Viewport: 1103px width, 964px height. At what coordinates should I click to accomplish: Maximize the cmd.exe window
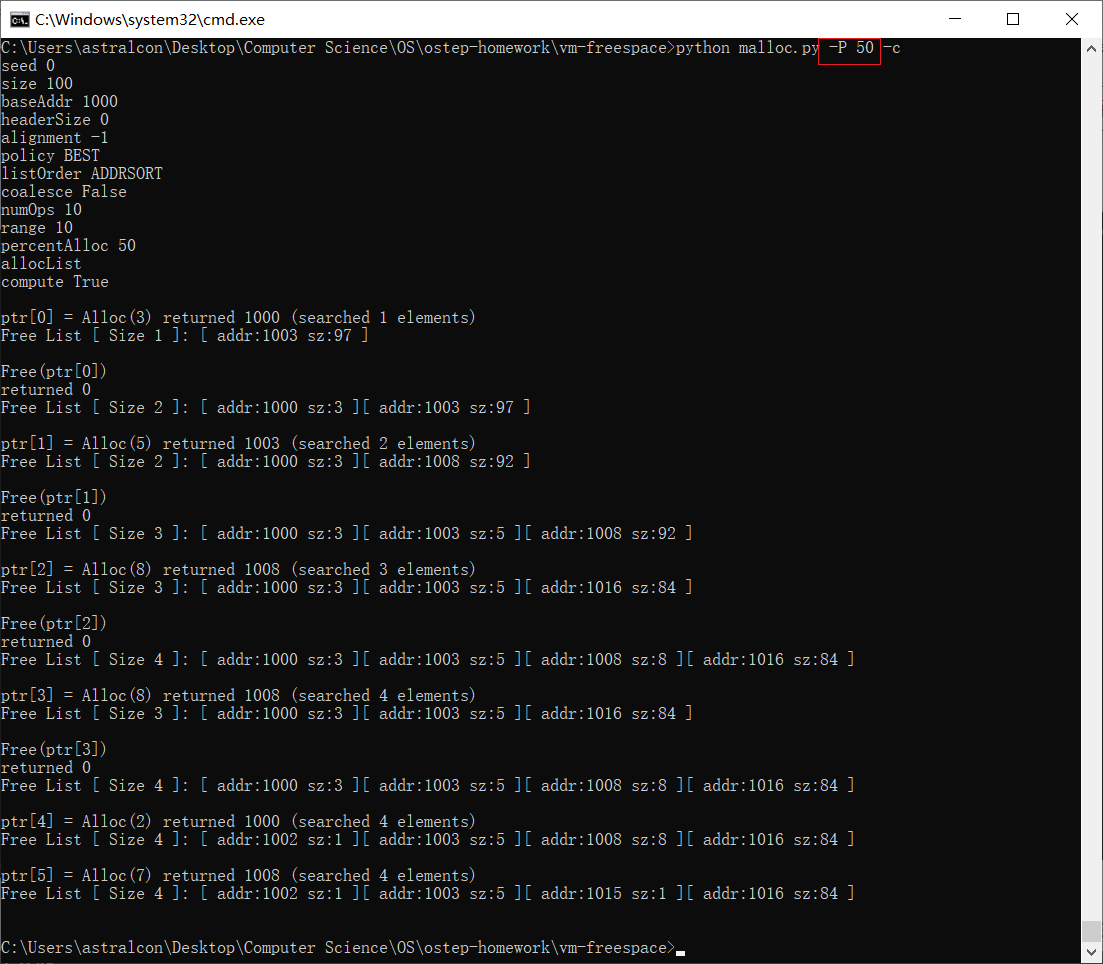click(x=1013, y=19)
